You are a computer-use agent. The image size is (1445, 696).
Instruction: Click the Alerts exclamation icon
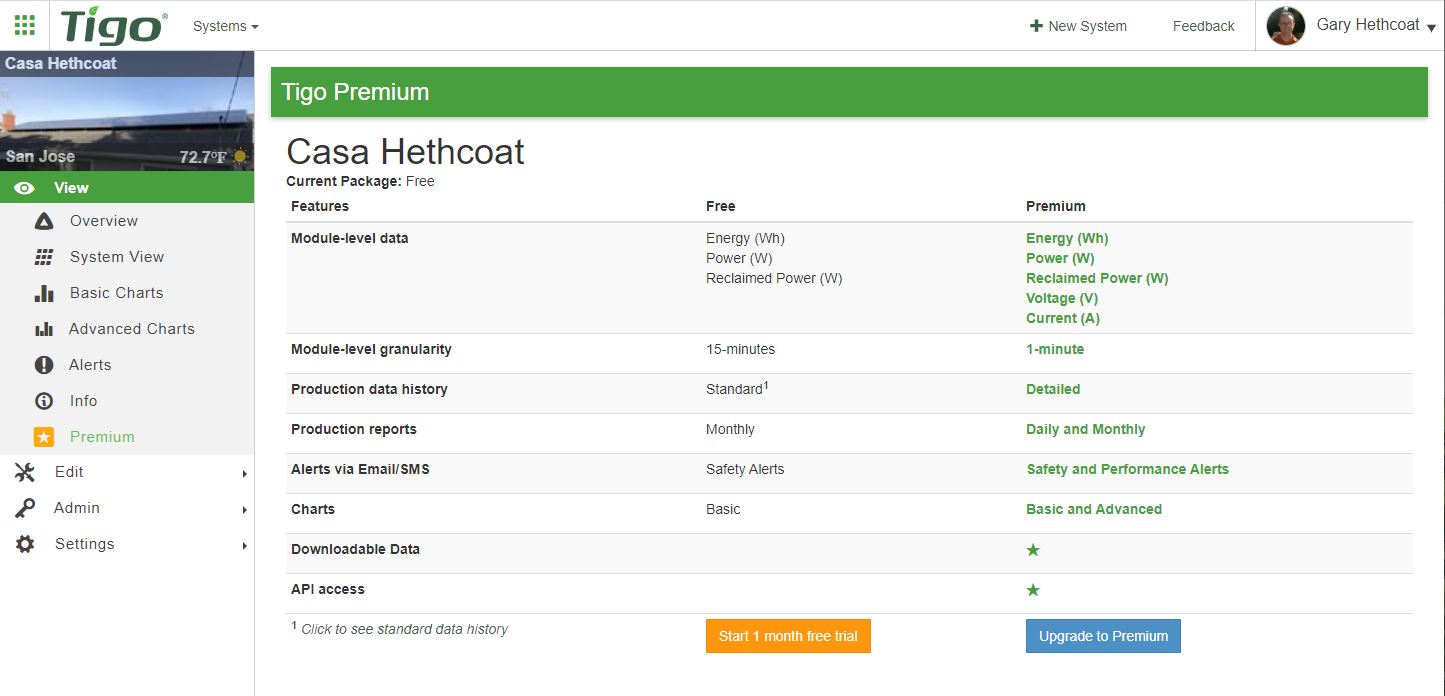coord(44,365)
